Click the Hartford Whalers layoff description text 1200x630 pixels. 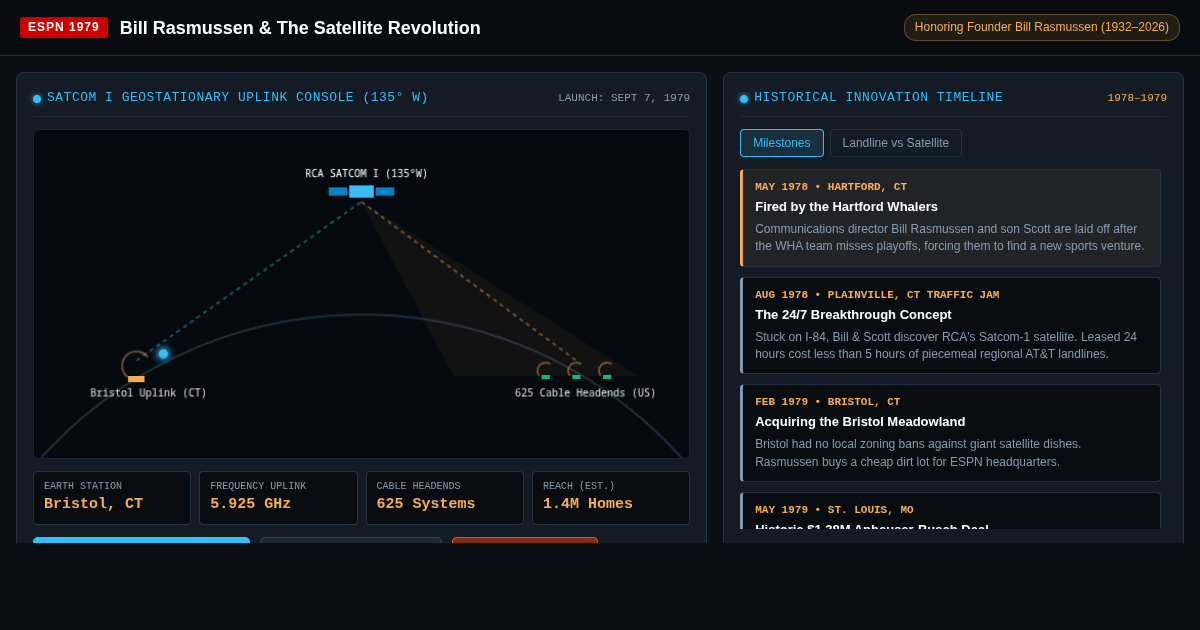click(x=950, y=237)
